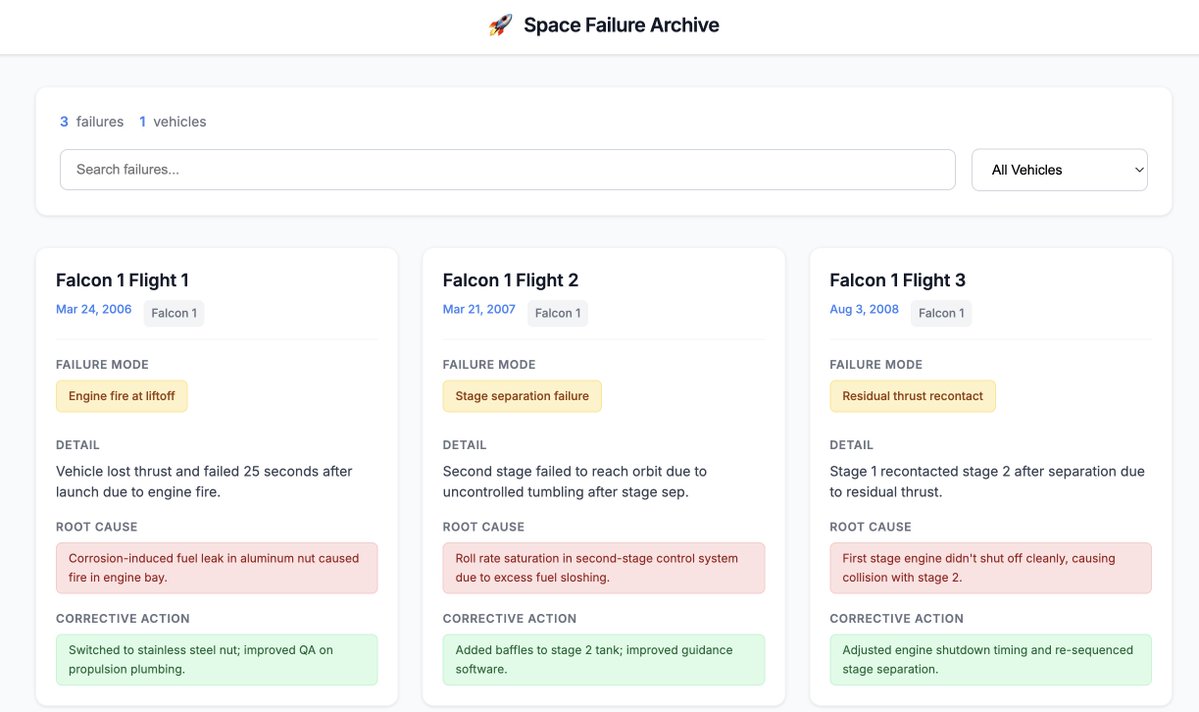Viewport: 1199px width, 712px height.
Task: Click CORRECTIVE ACTION label on Flight 2 card
Action: tap(510, 619)
